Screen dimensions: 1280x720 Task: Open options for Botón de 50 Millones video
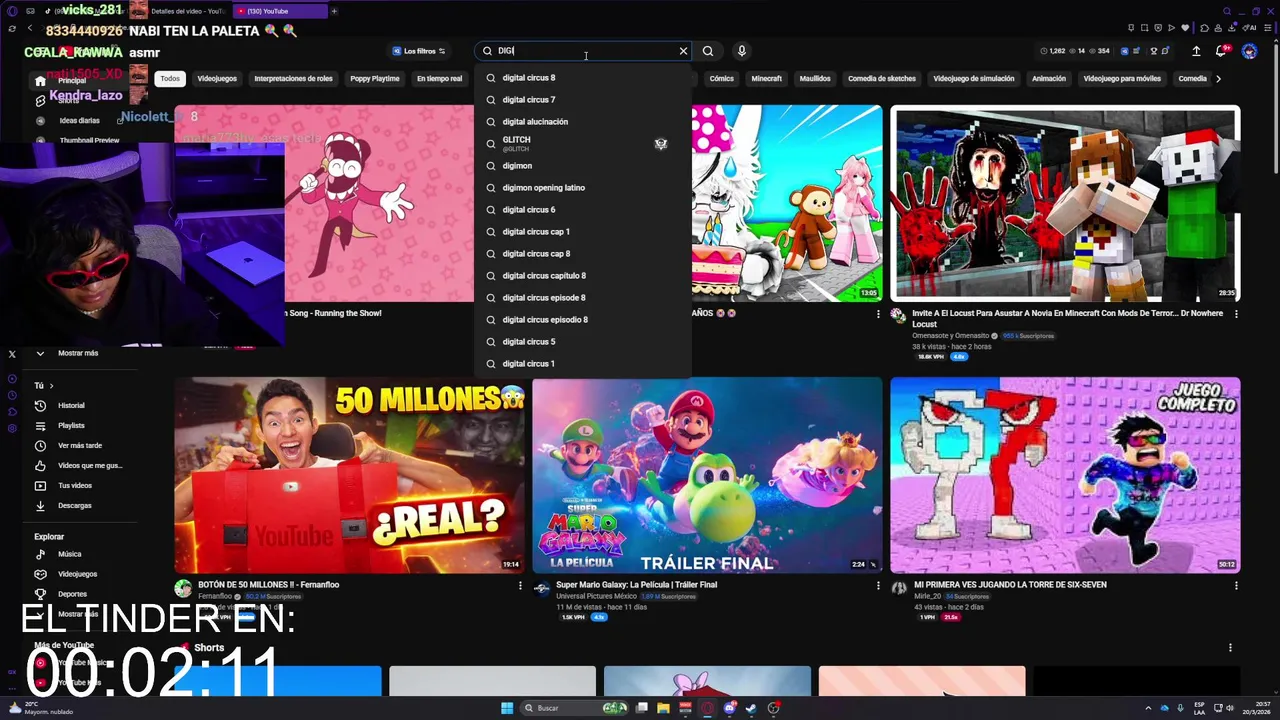520,586
